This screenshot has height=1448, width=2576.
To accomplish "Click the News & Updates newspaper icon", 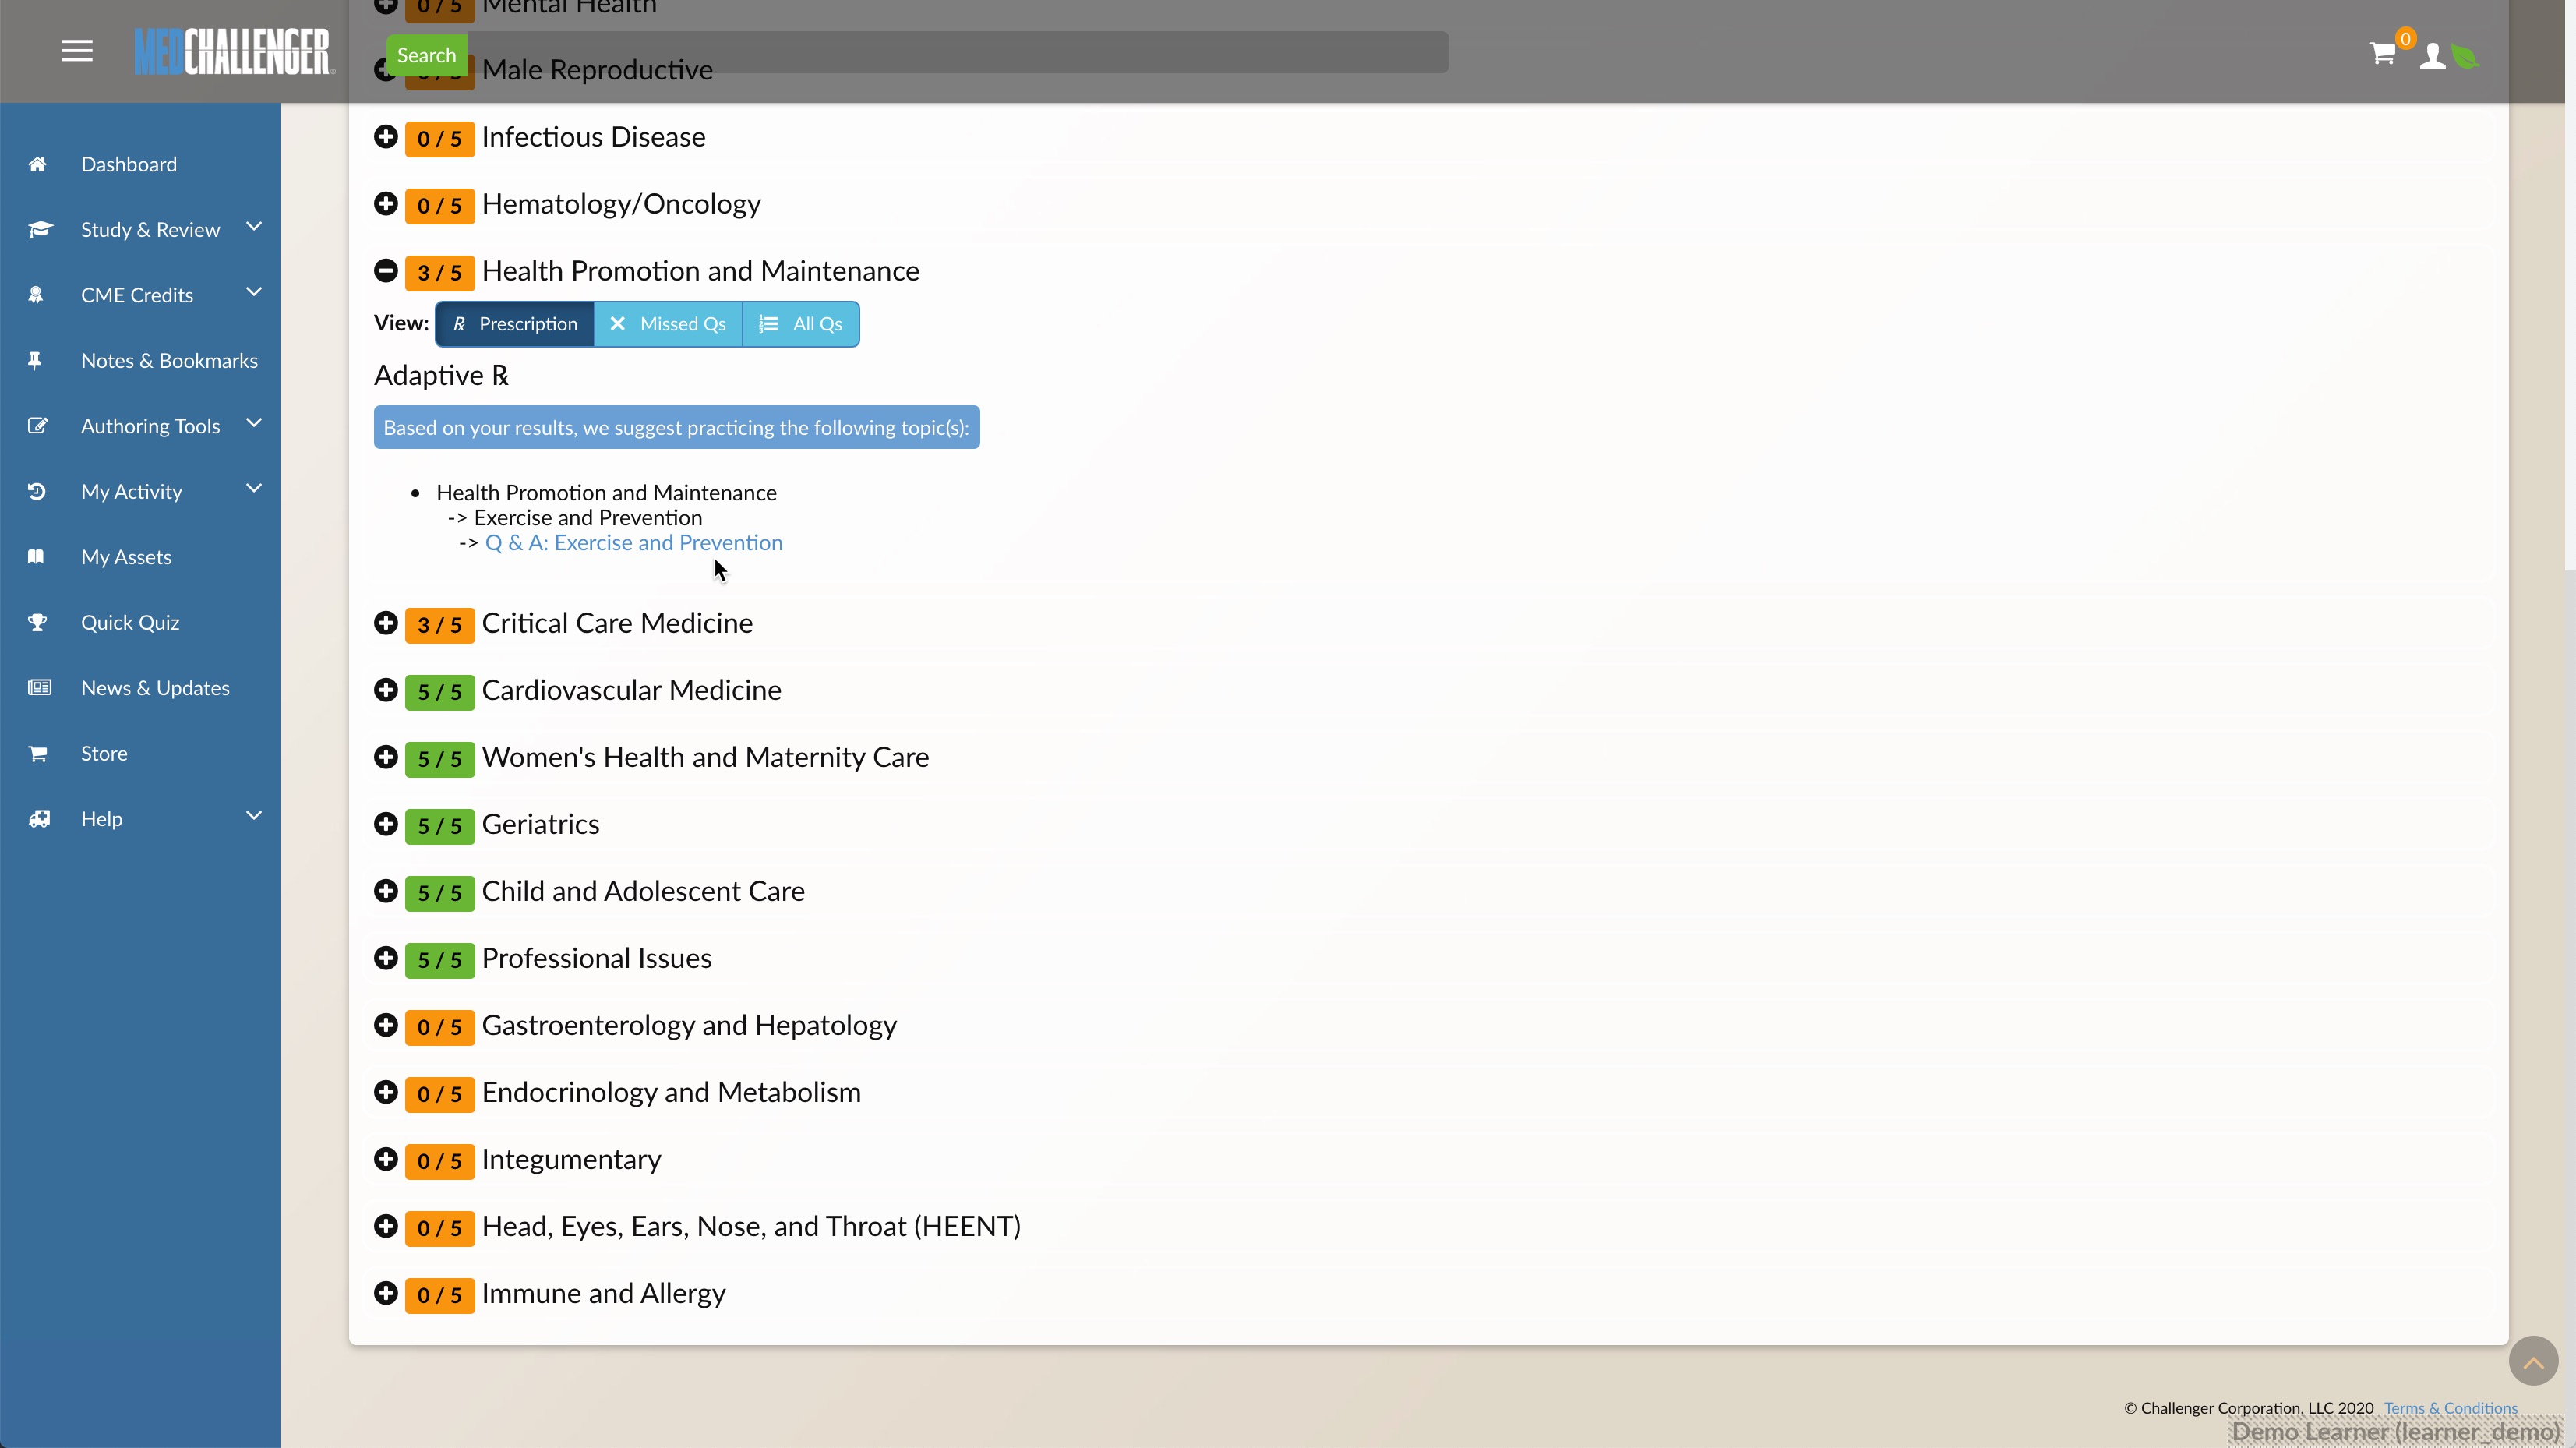I will (x=39, y=688).
